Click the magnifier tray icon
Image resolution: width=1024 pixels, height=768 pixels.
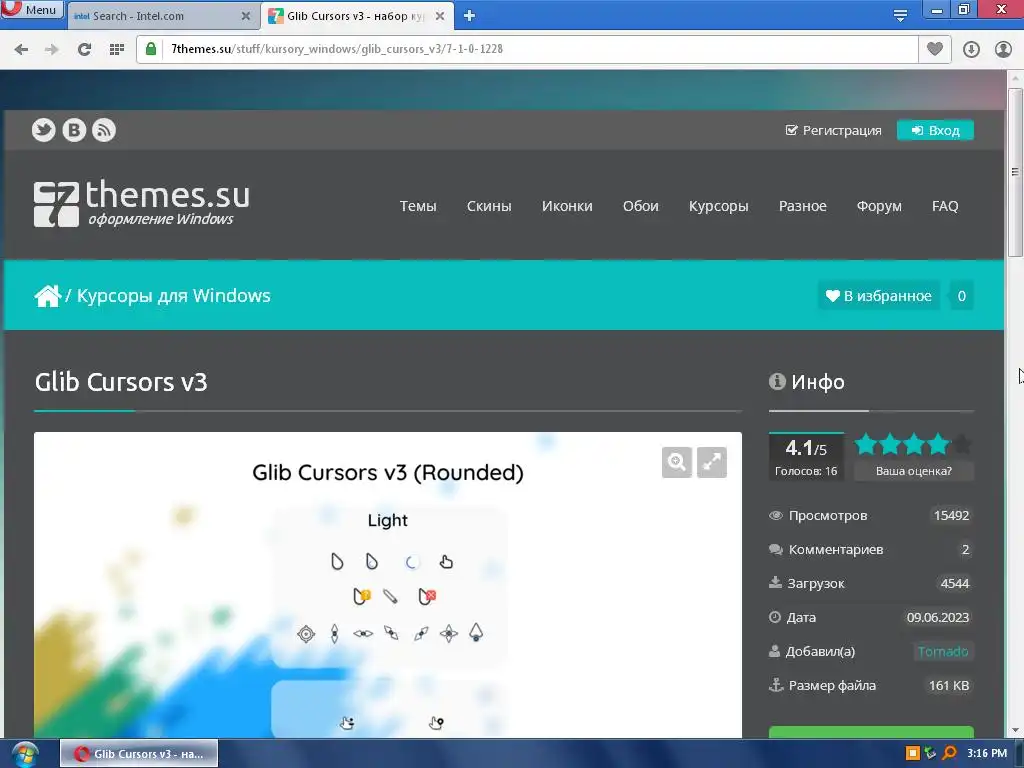click(x=949, y=754)
